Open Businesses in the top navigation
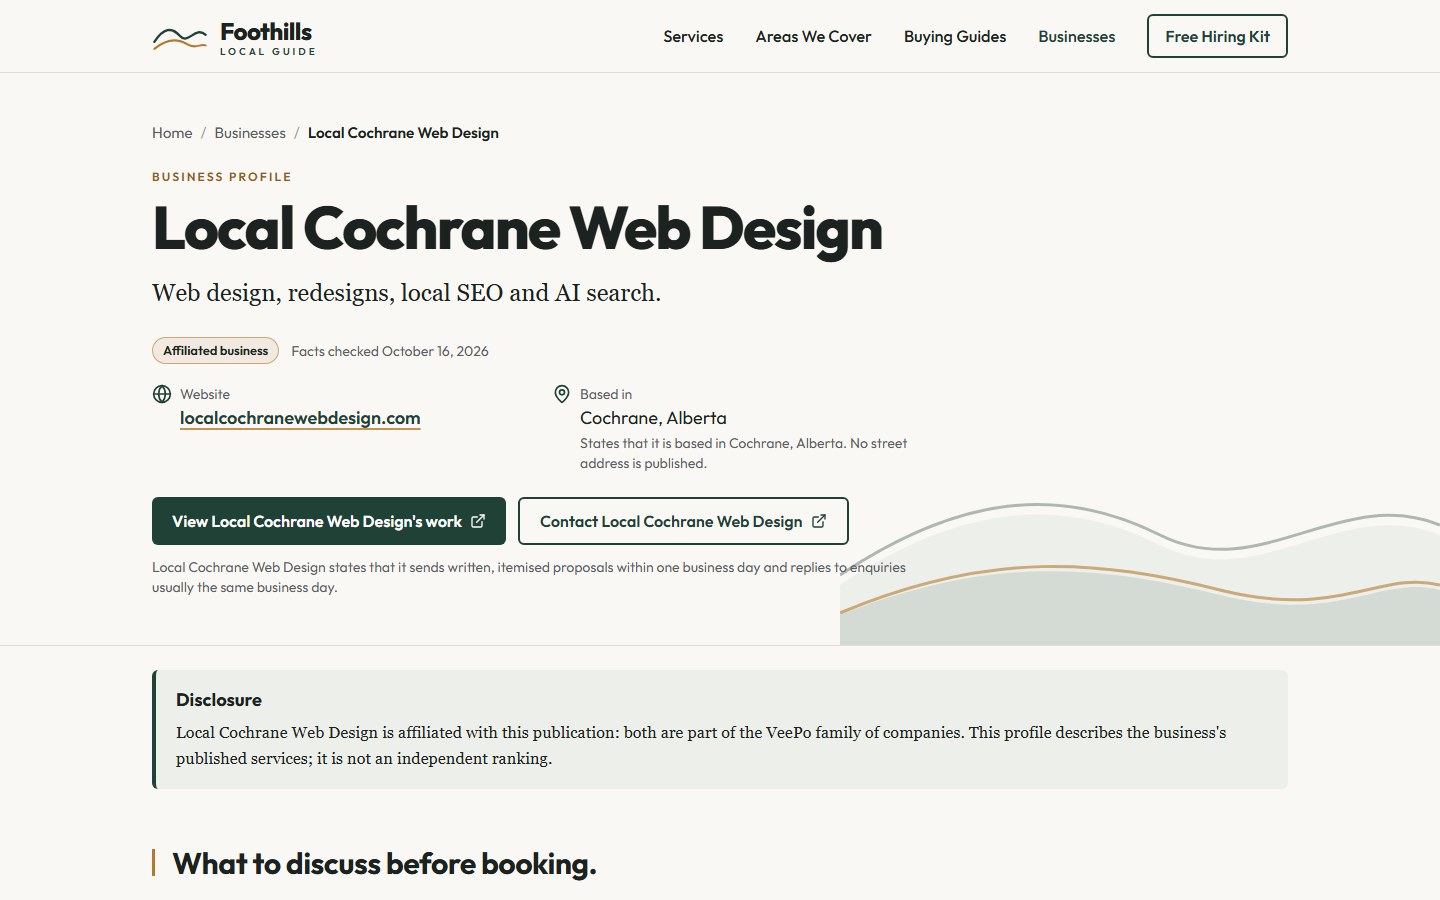The image size is (1440, 900). point(1076,37)
